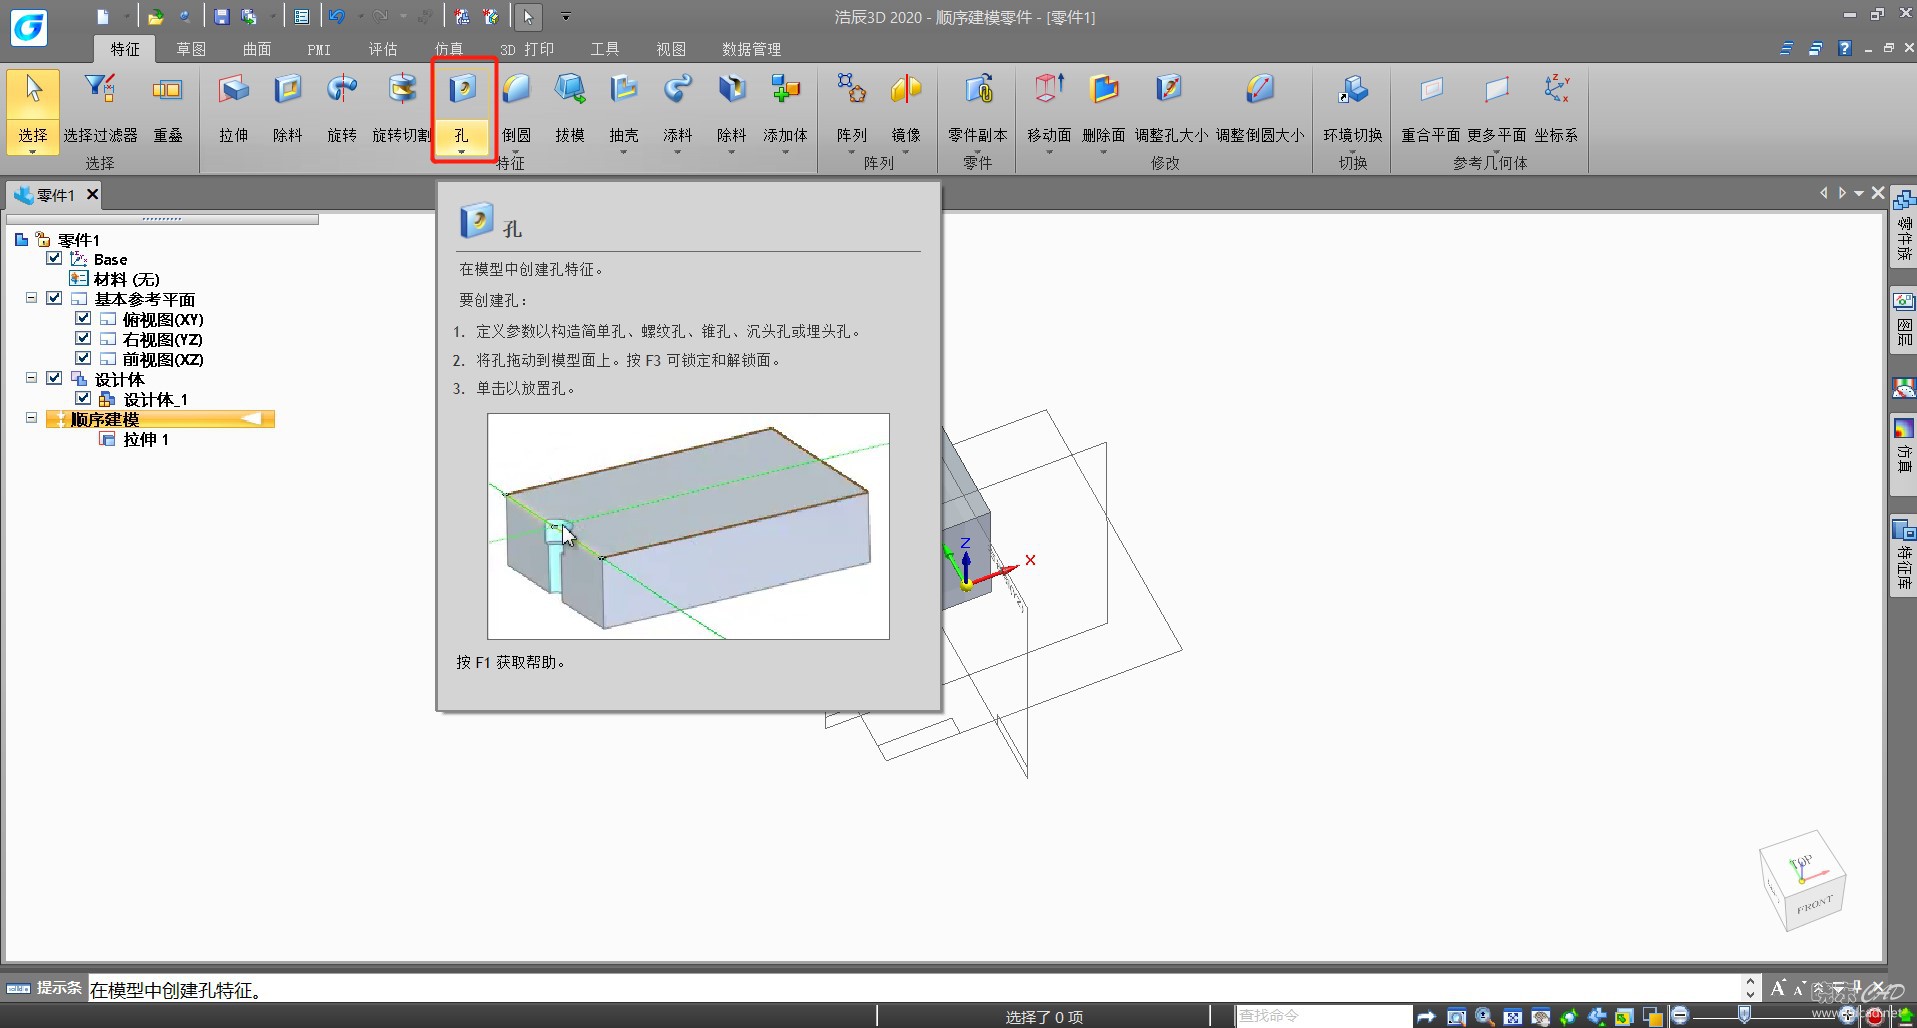Open the undo history dropdown arrow
Image resolution: width=1917 pixels, height=1028 pixels.
point(360,17)
